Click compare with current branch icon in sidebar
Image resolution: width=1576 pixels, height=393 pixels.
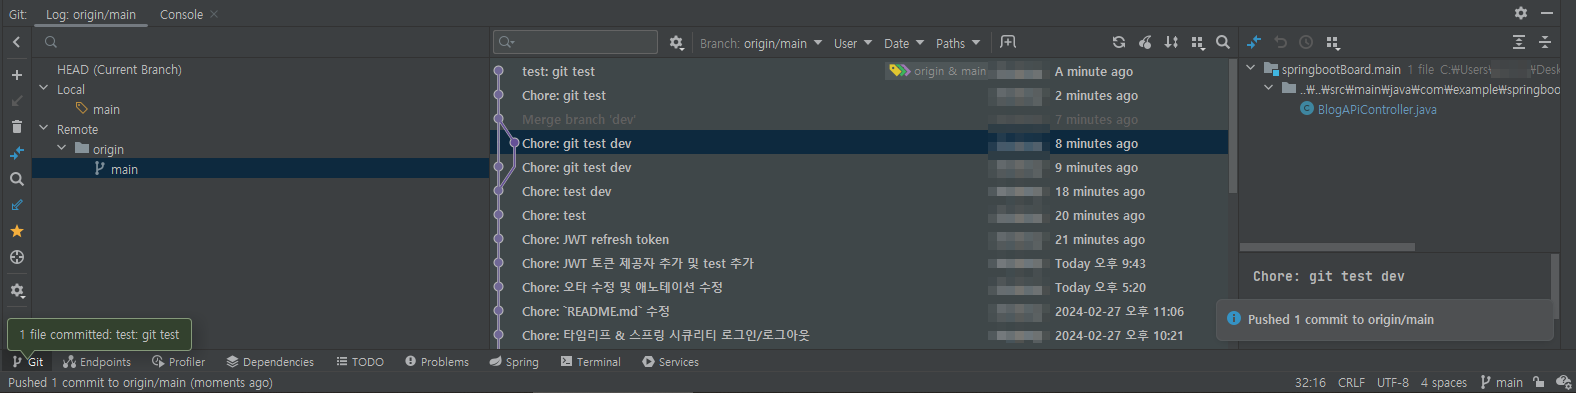(16, 153)
